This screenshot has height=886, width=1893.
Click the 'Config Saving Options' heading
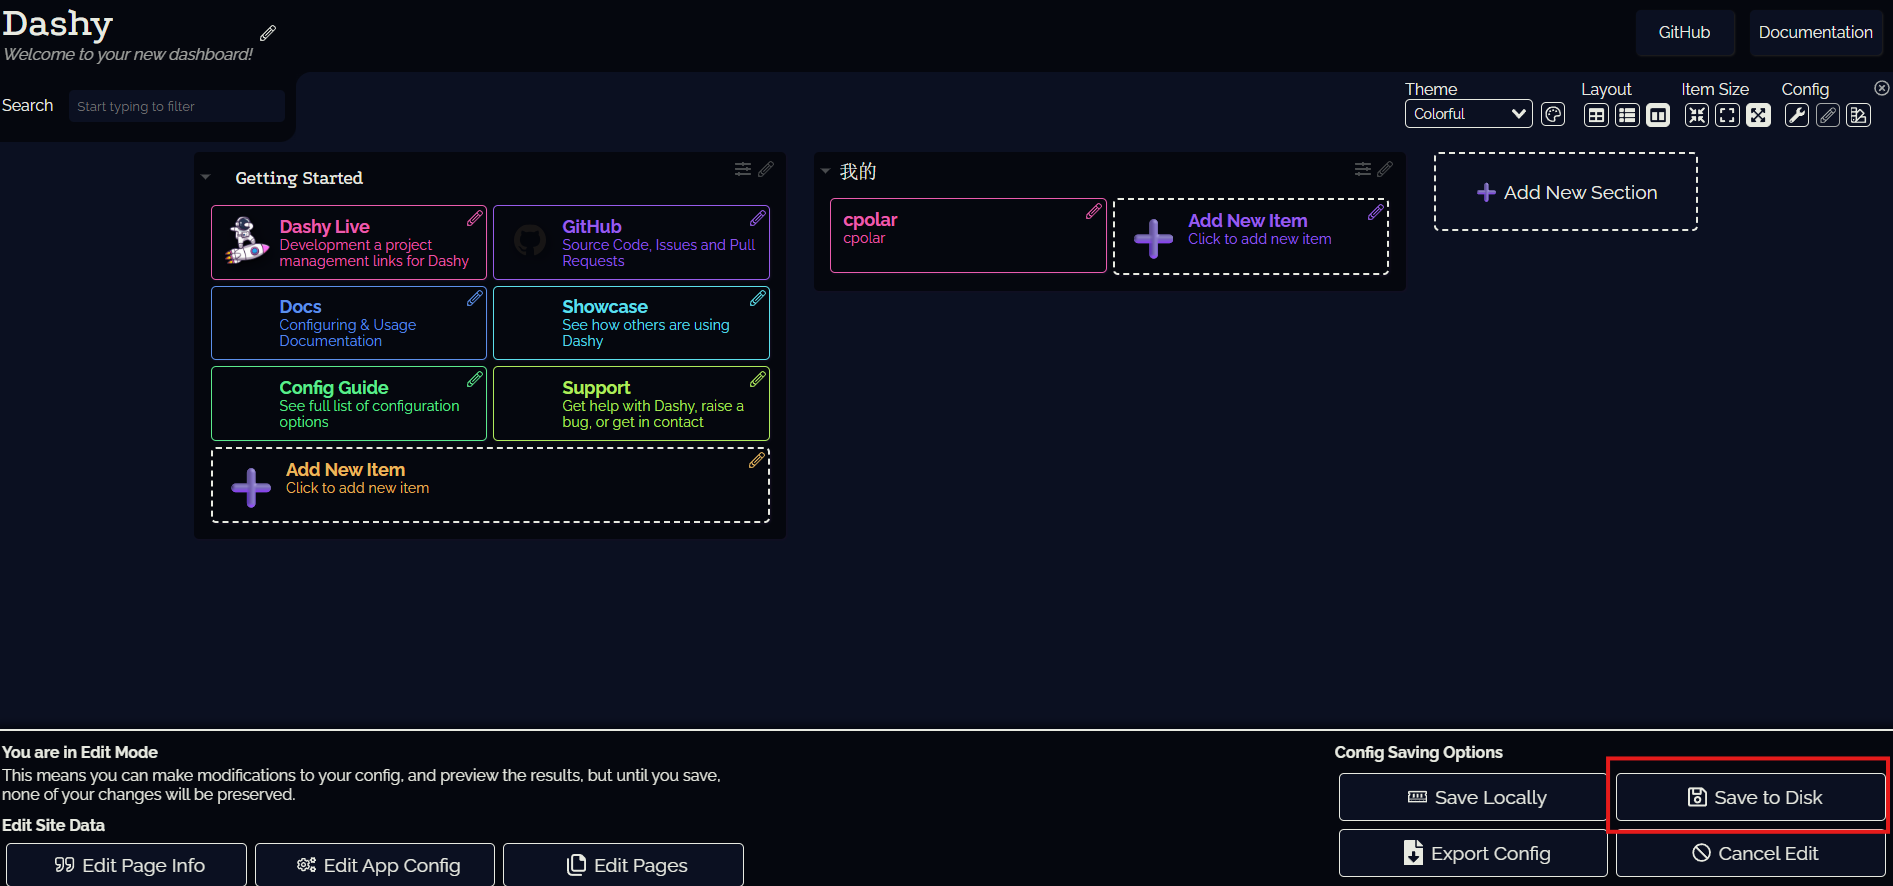[1418, 752]
